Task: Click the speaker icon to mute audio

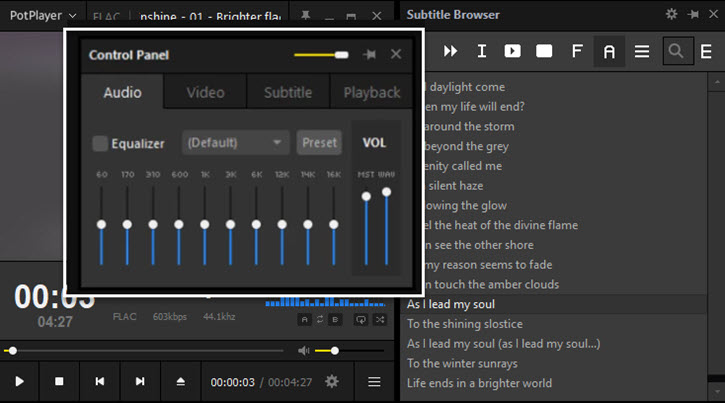Action: (304, 351)
